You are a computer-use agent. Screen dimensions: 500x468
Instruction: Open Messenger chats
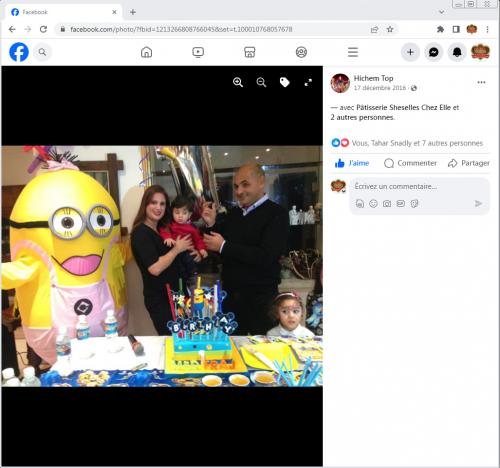[x=434, y=52]
